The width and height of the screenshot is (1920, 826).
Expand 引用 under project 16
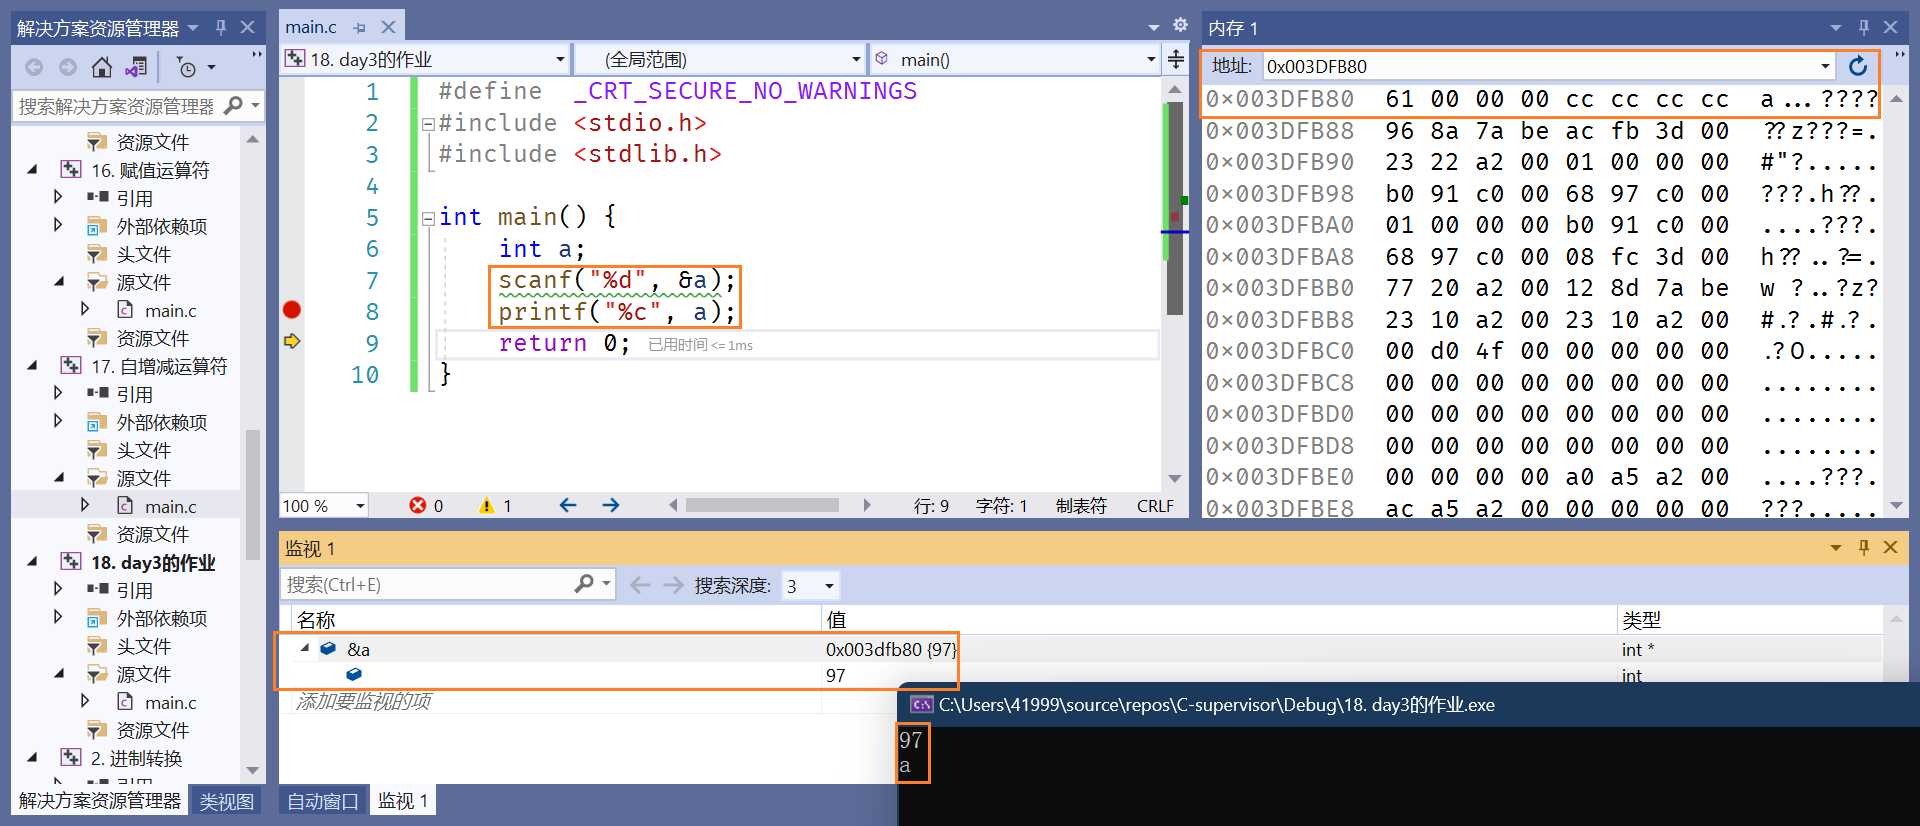[x=58, y=197]
